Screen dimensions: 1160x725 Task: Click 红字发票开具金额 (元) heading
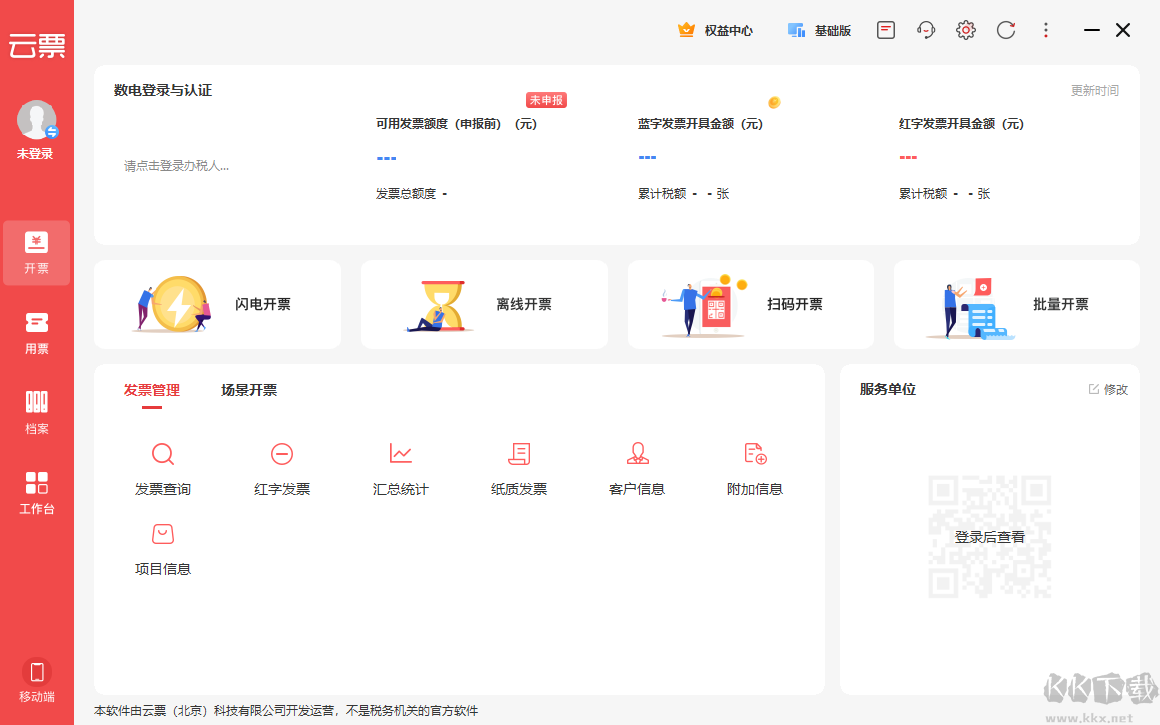click(961, 124)
